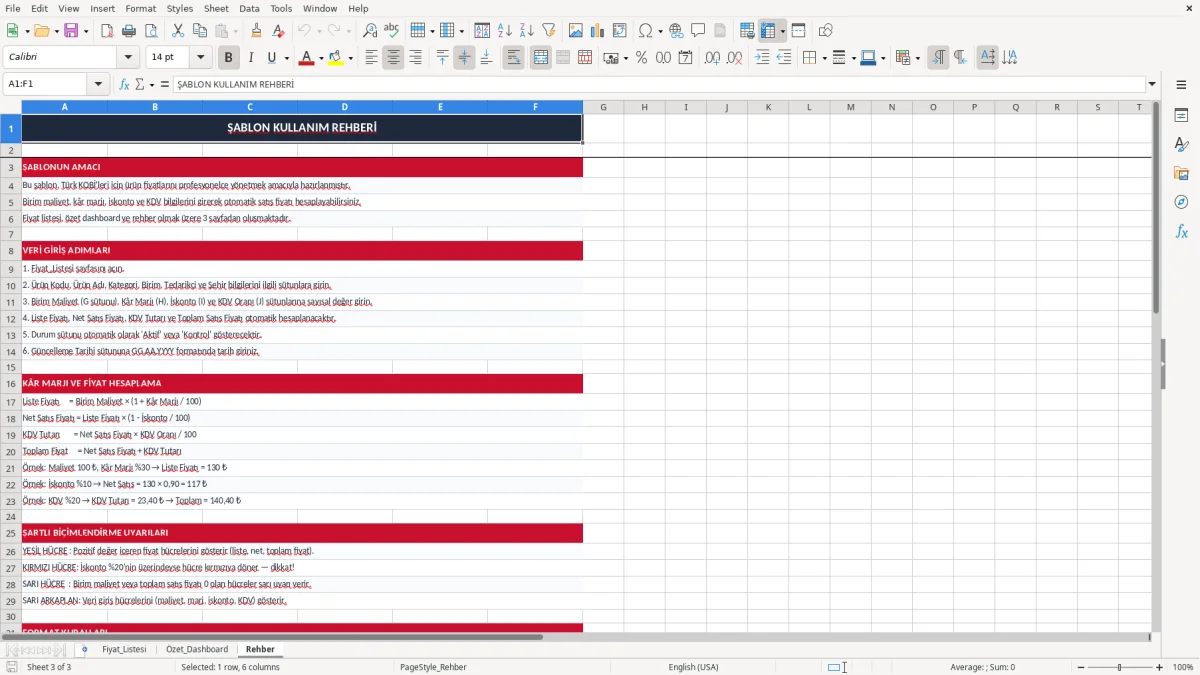This screenshot has width=1200, height=675.
Task: Select column header K
Action: coord(768,107)
